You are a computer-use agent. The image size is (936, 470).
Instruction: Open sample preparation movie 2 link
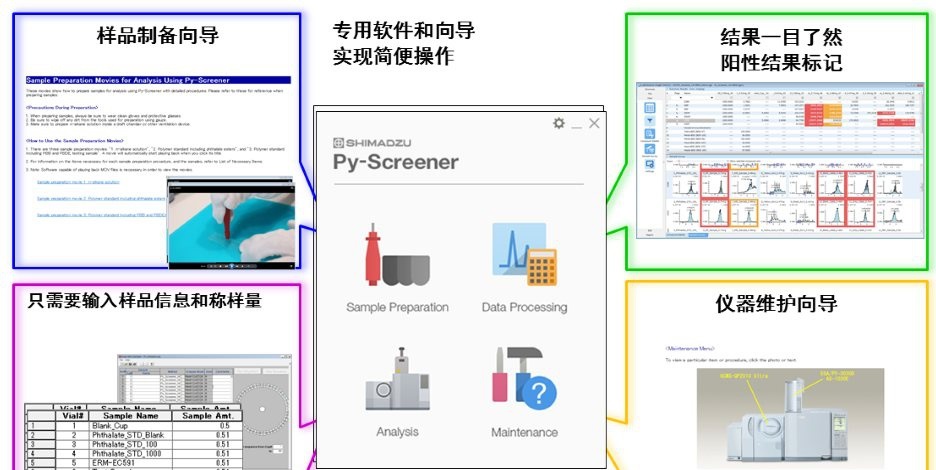click(101, 198)
